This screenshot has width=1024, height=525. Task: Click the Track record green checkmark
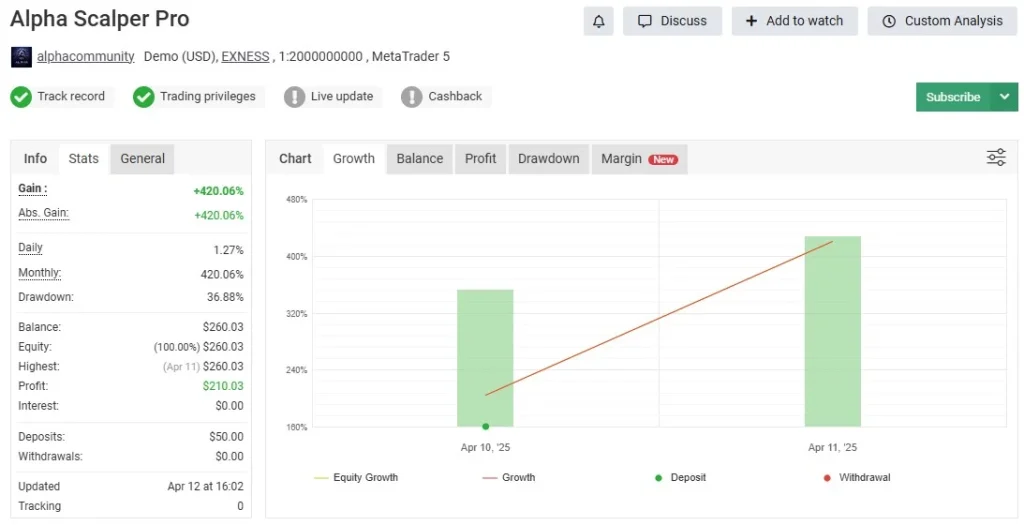click(21, 97)
